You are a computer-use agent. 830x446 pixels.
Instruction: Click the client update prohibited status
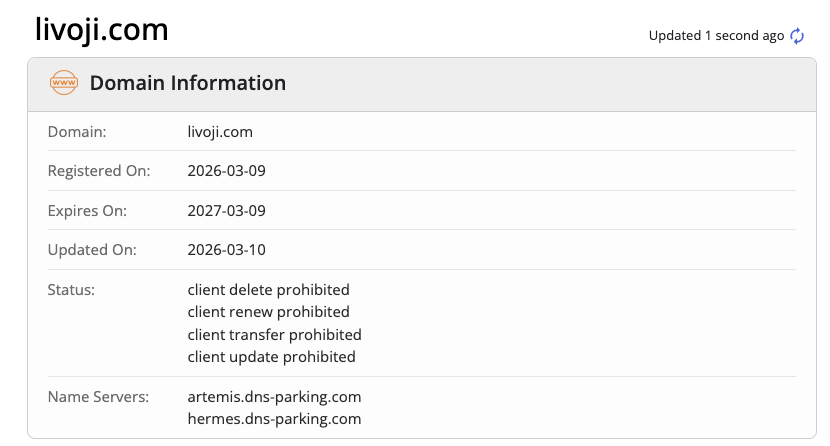coord(272,357)
